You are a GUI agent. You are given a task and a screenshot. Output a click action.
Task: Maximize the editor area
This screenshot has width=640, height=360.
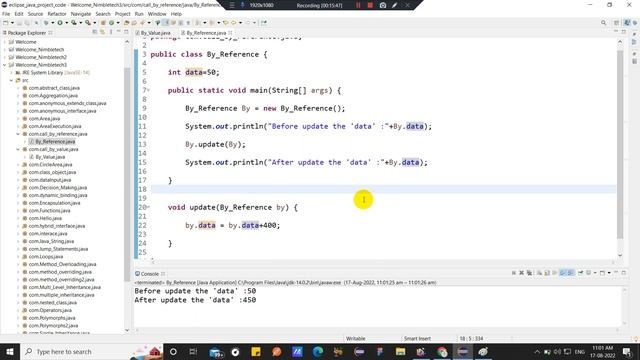(x=624, y=32)
